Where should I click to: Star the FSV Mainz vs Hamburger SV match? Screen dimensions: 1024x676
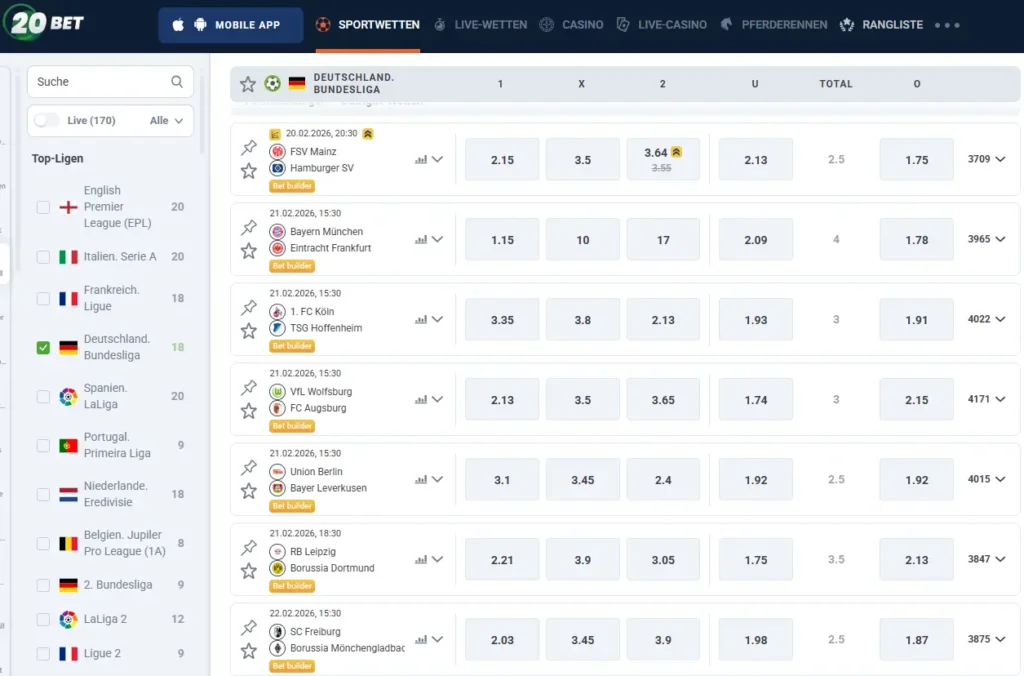click(249, 171)
